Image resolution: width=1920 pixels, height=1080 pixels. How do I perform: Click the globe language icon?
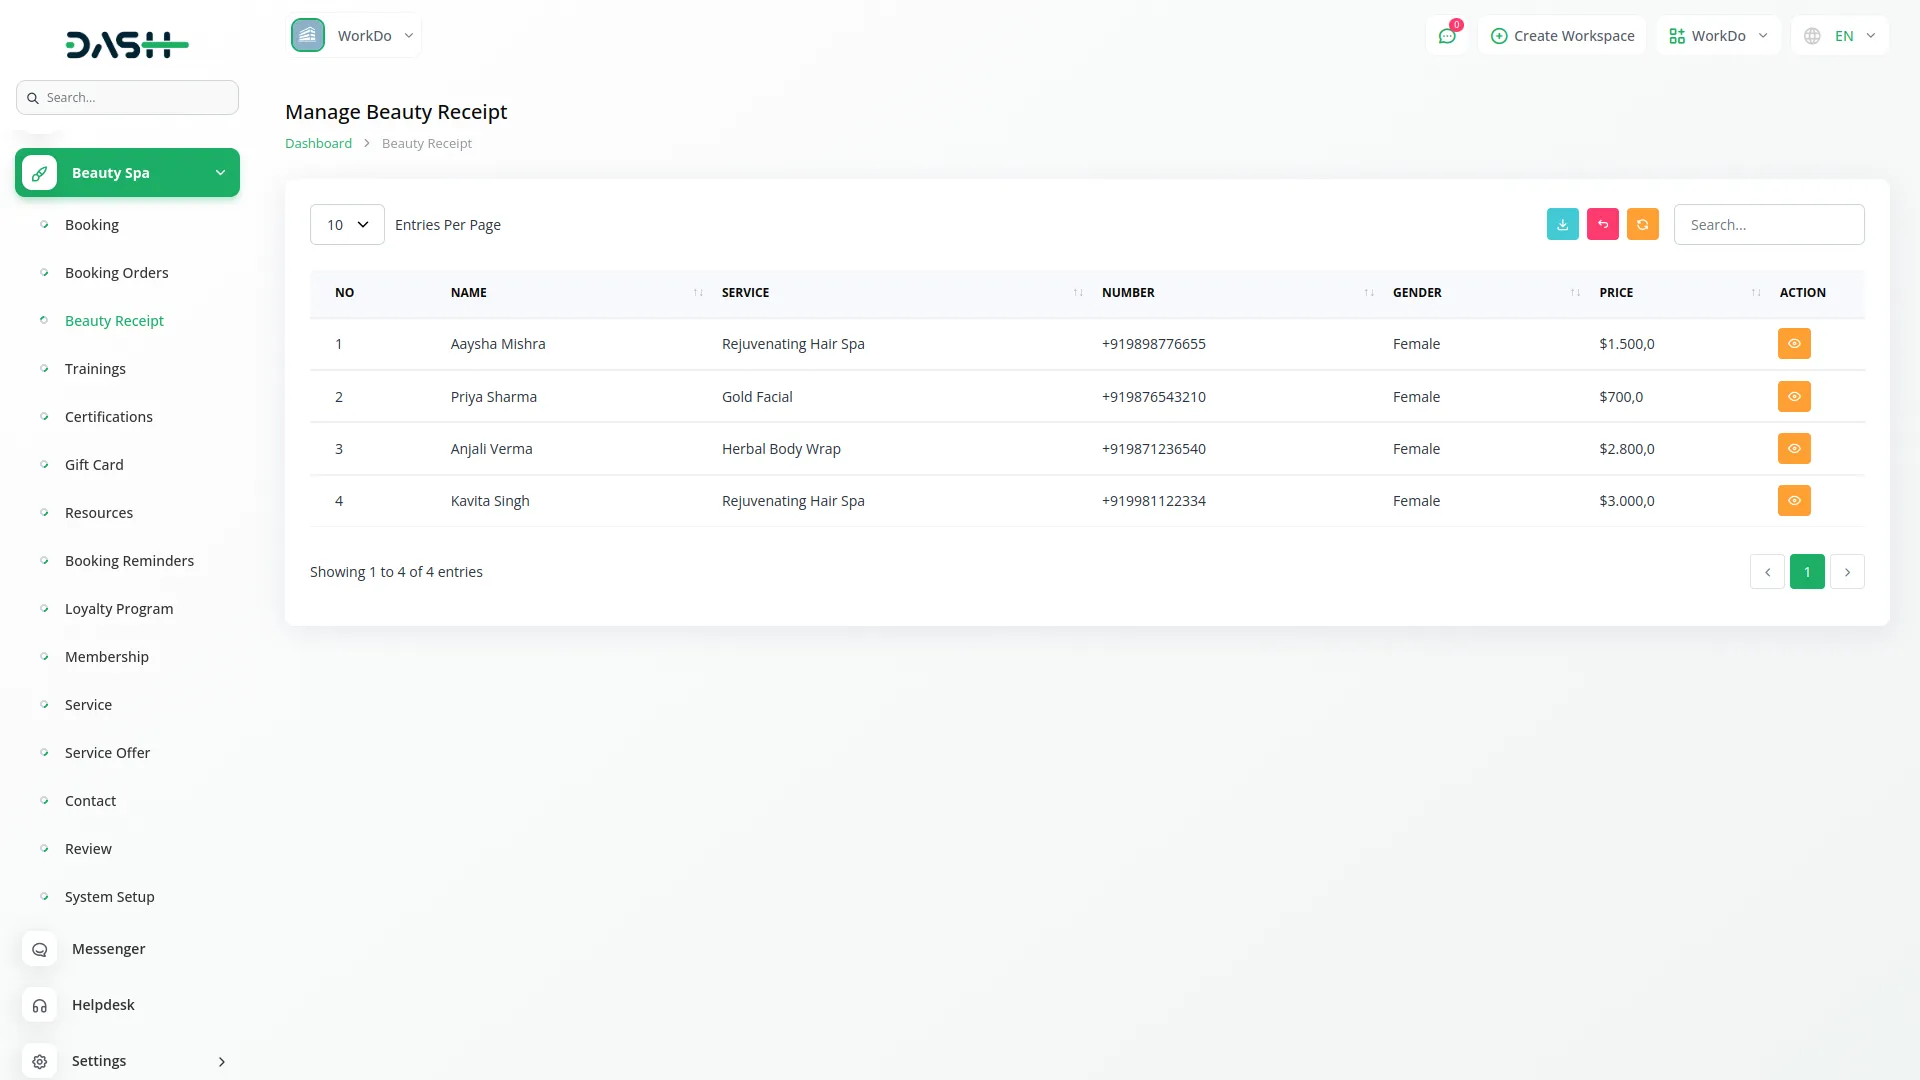pyautogui.click(x=1812, y=36)
